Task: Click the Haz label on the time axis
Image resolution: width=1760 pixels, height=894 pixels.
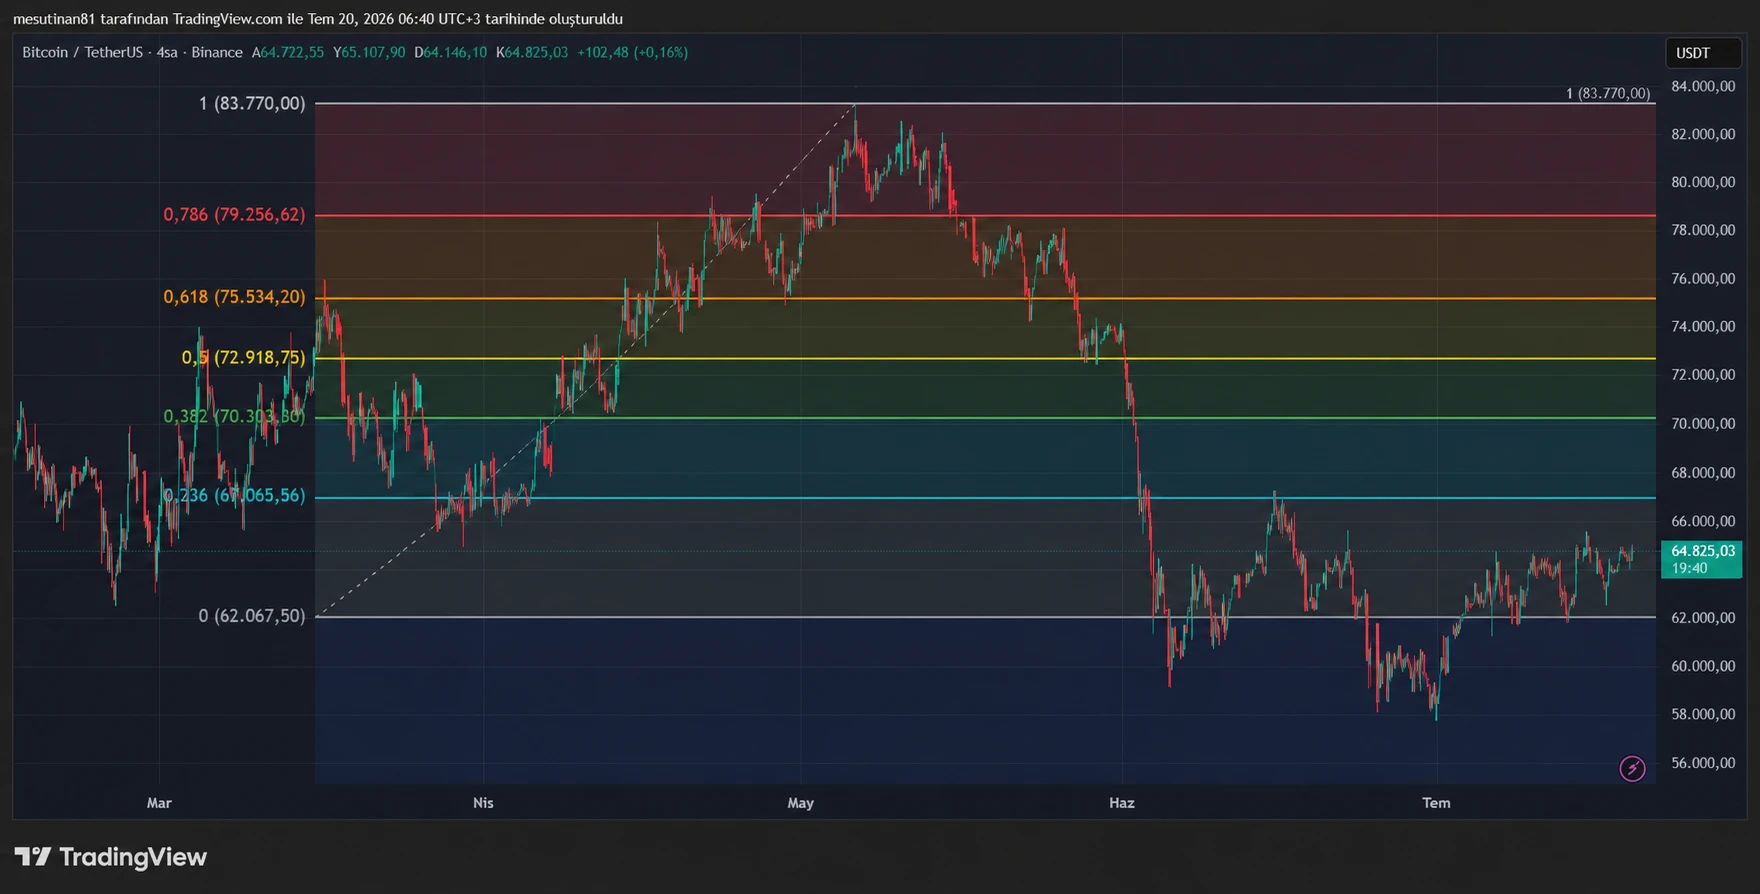Action: pos(1122,802)
